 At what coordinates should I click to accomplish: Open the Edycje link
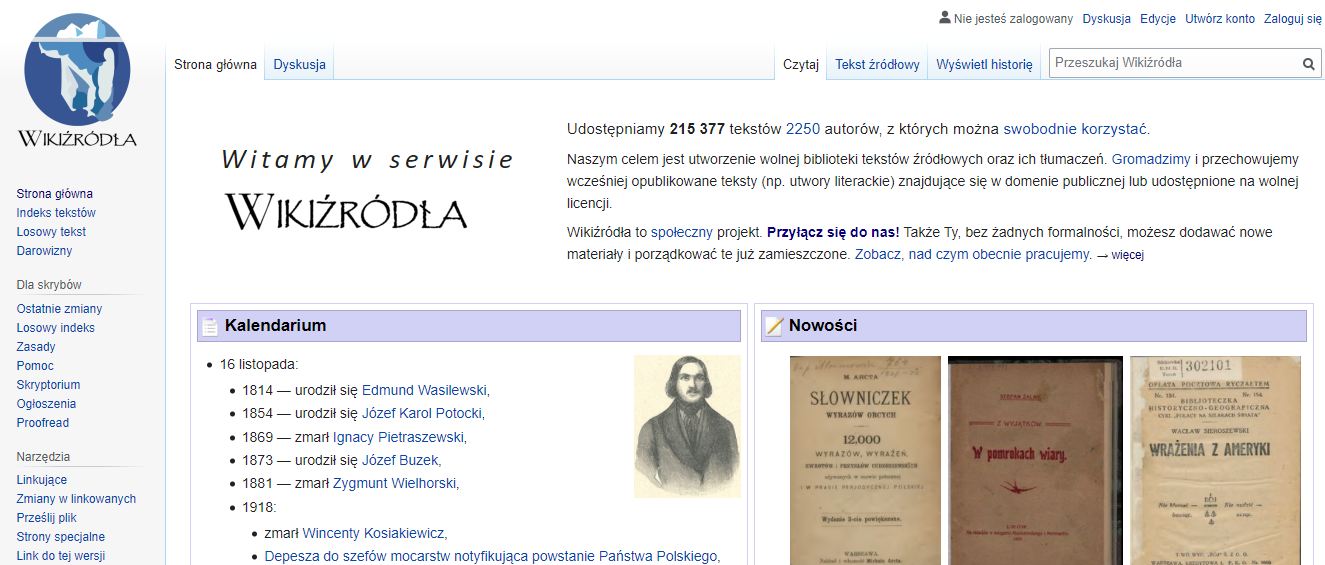(x=1158, y=18)
